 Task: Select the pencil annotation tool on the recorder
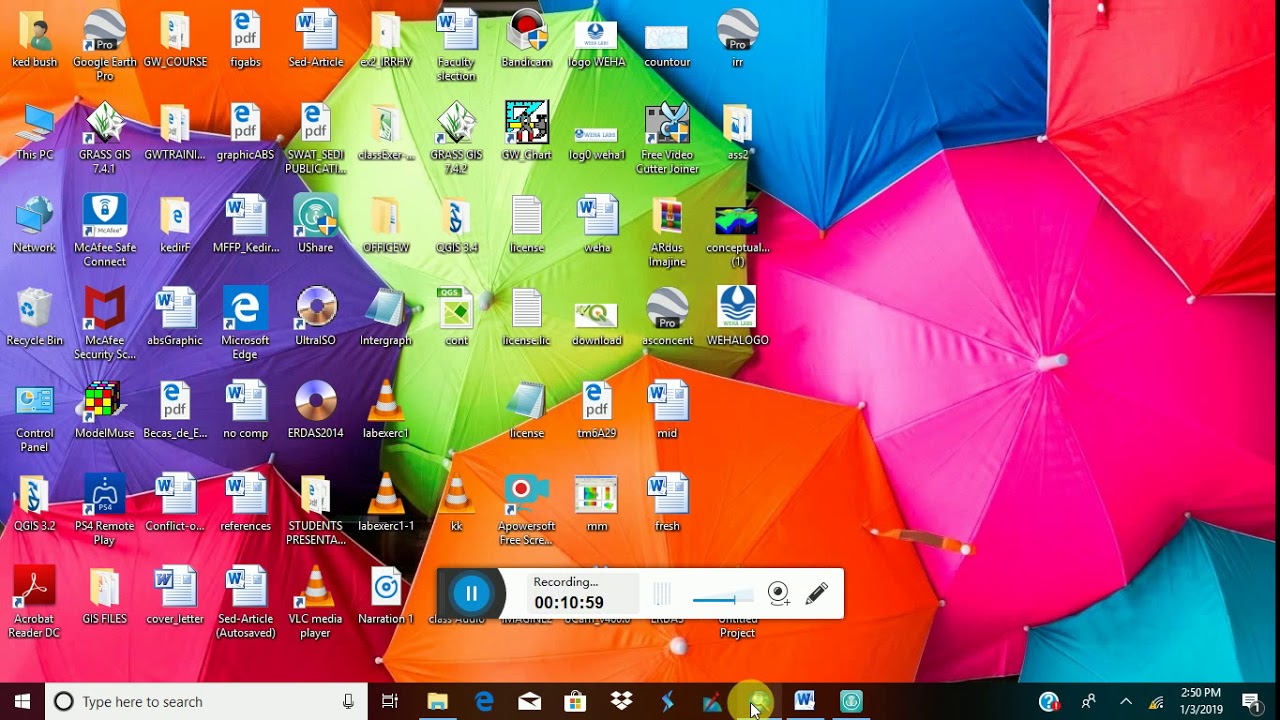click(x=817, y=593)
